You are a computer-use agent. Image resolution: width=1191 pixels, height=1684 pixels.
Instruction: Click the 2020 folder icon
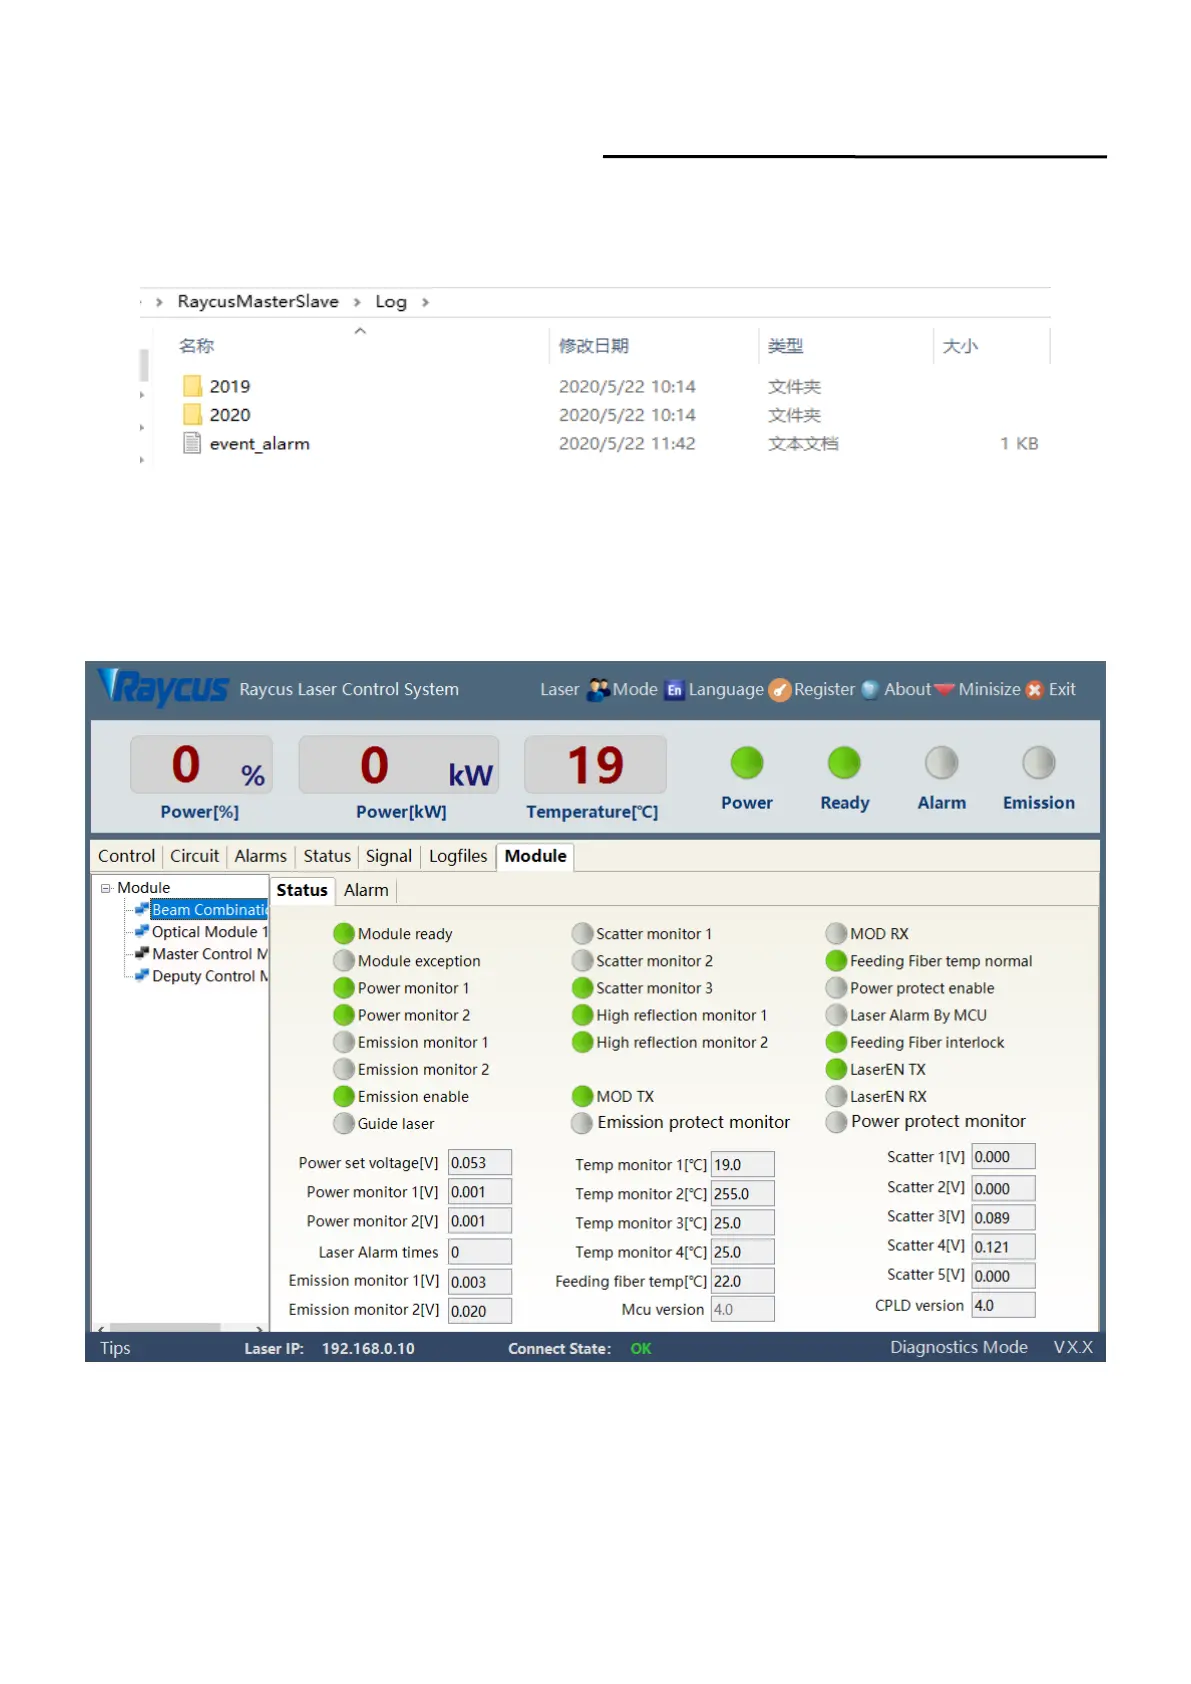click(192, 414)
